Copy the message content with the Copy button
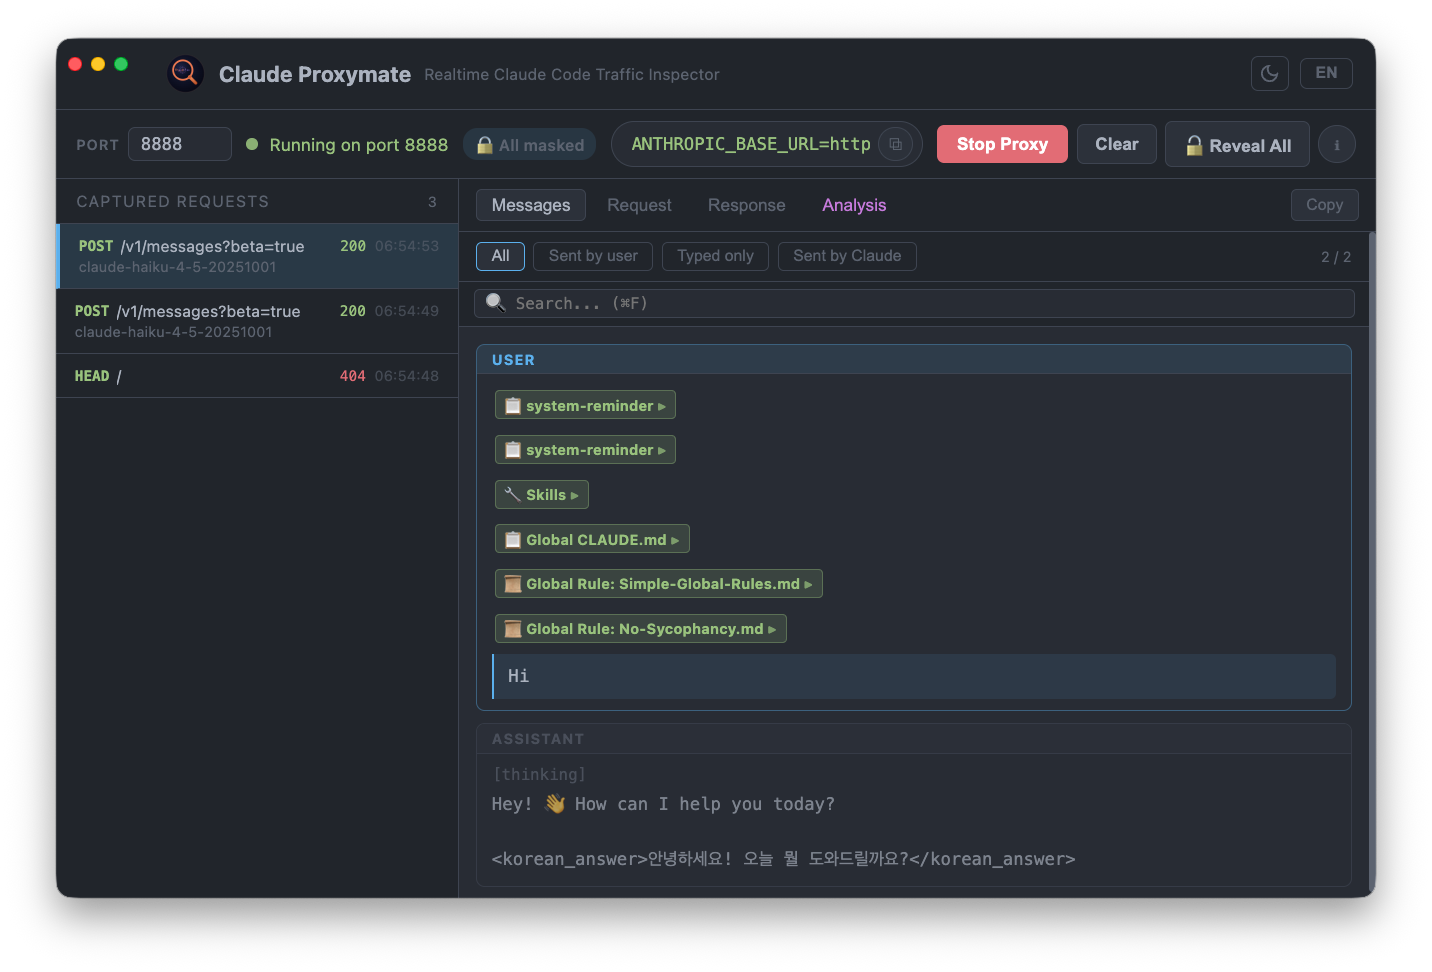Image resolution: width=1432 pixels, height=972 pixels. point(1324,205)
